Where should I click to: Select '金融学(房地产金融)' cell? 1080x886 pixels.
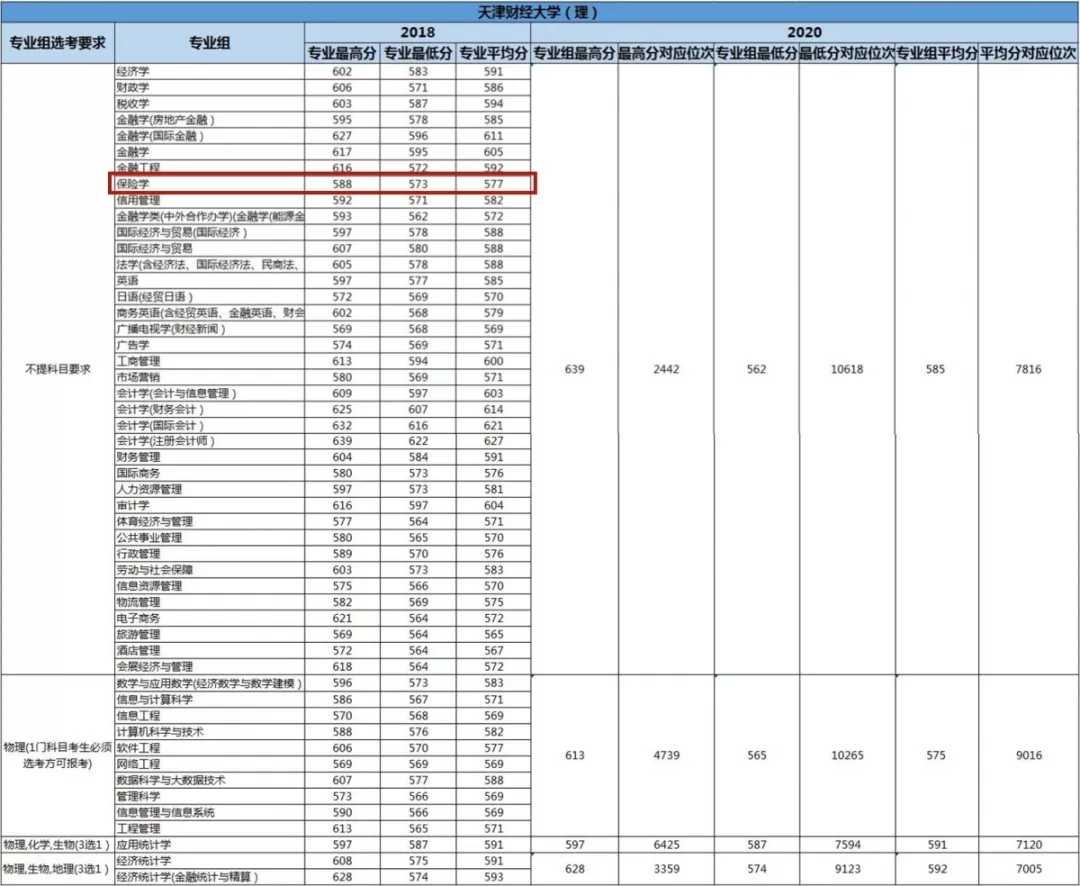(209, 120)
